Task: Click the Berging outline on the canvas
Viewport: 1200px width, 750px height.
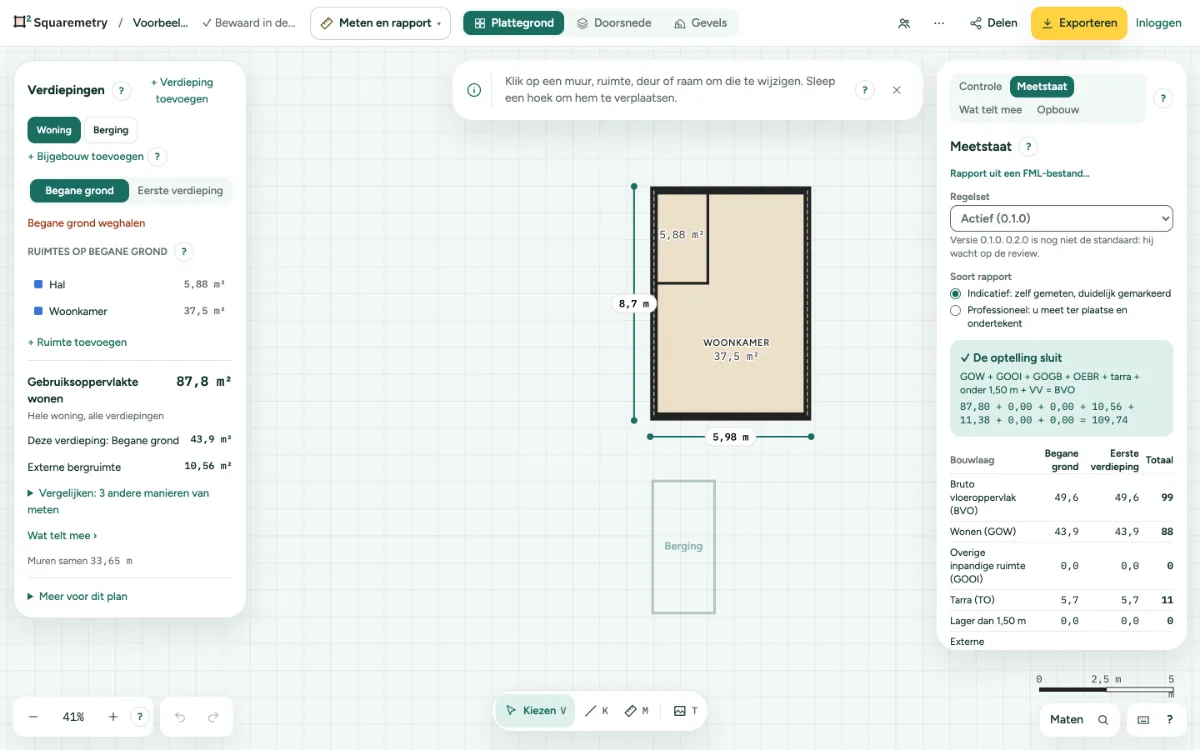Action: pyautogui.click(x=684, y=547)
